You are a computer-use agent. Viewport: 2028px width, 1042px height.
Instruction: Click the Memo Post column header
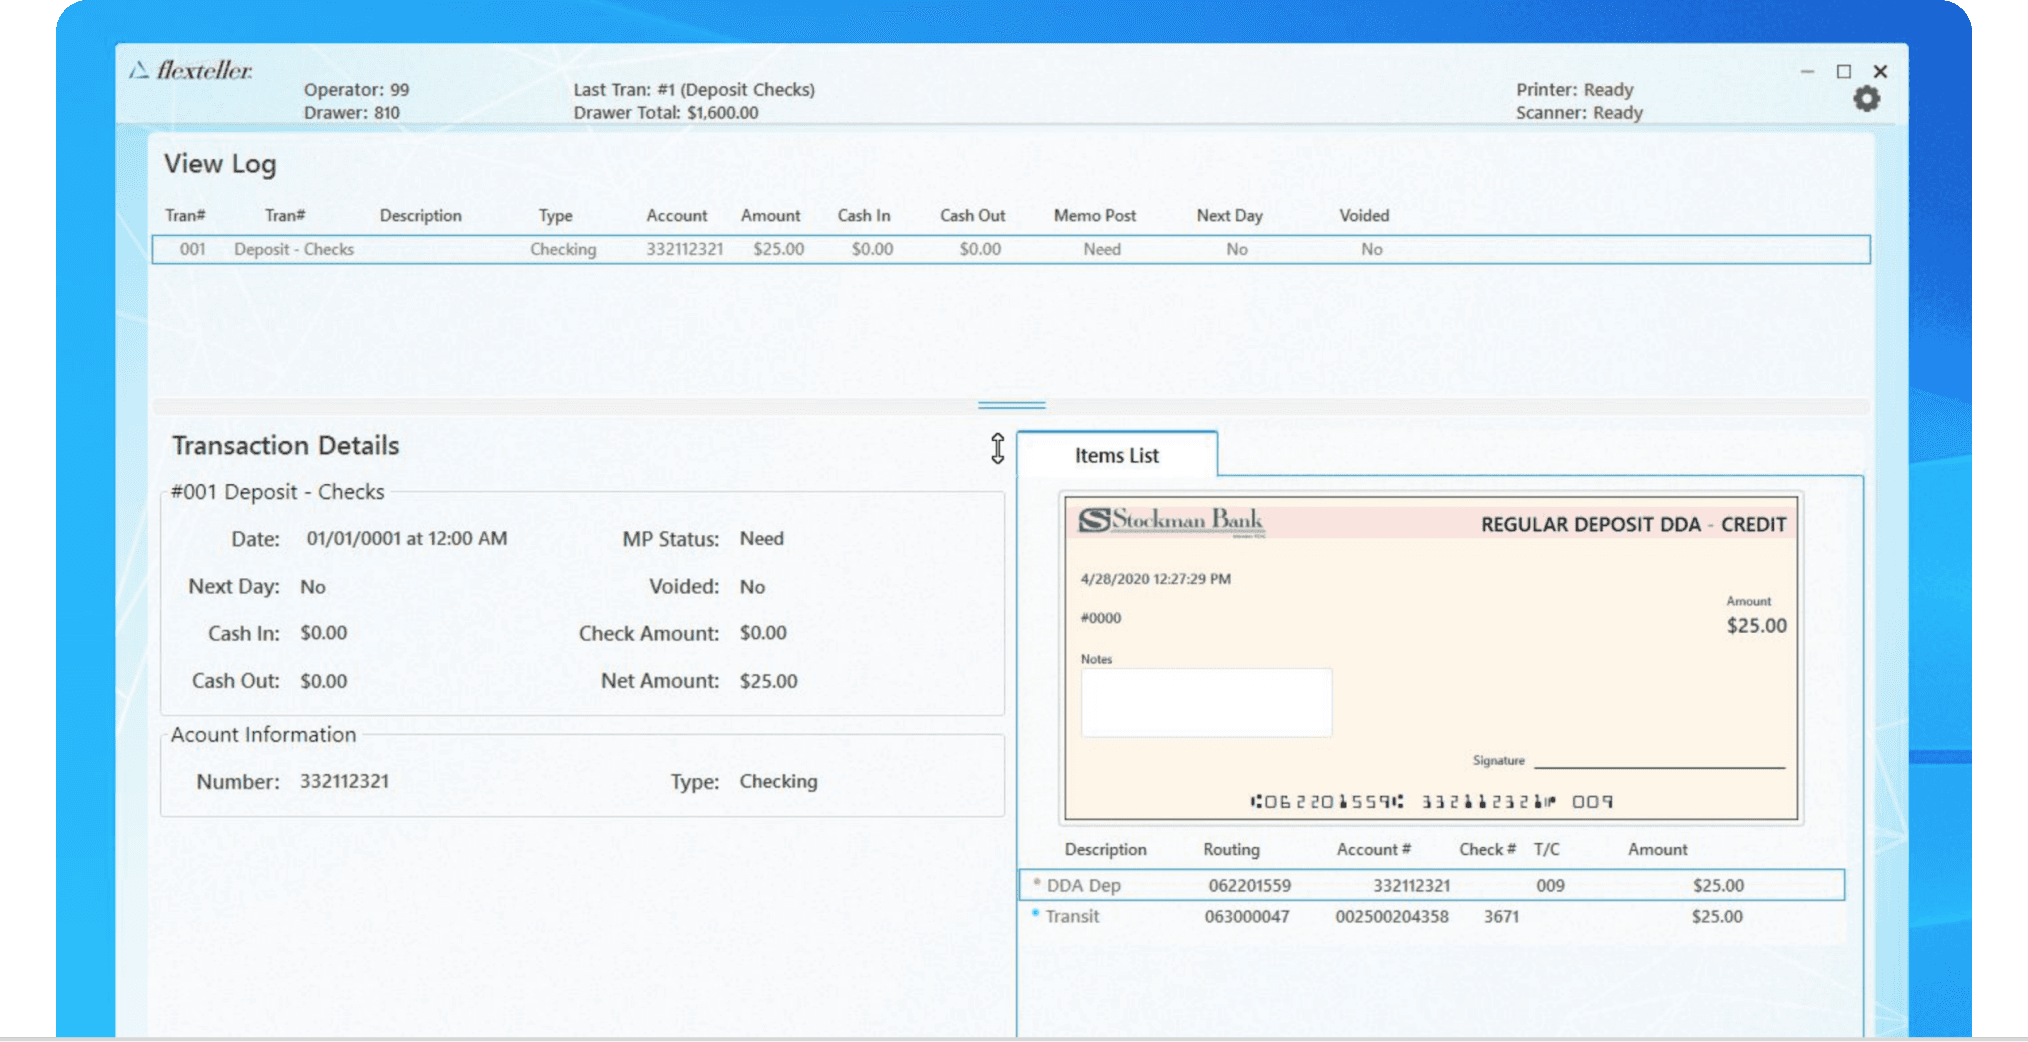pos(1095,215)
